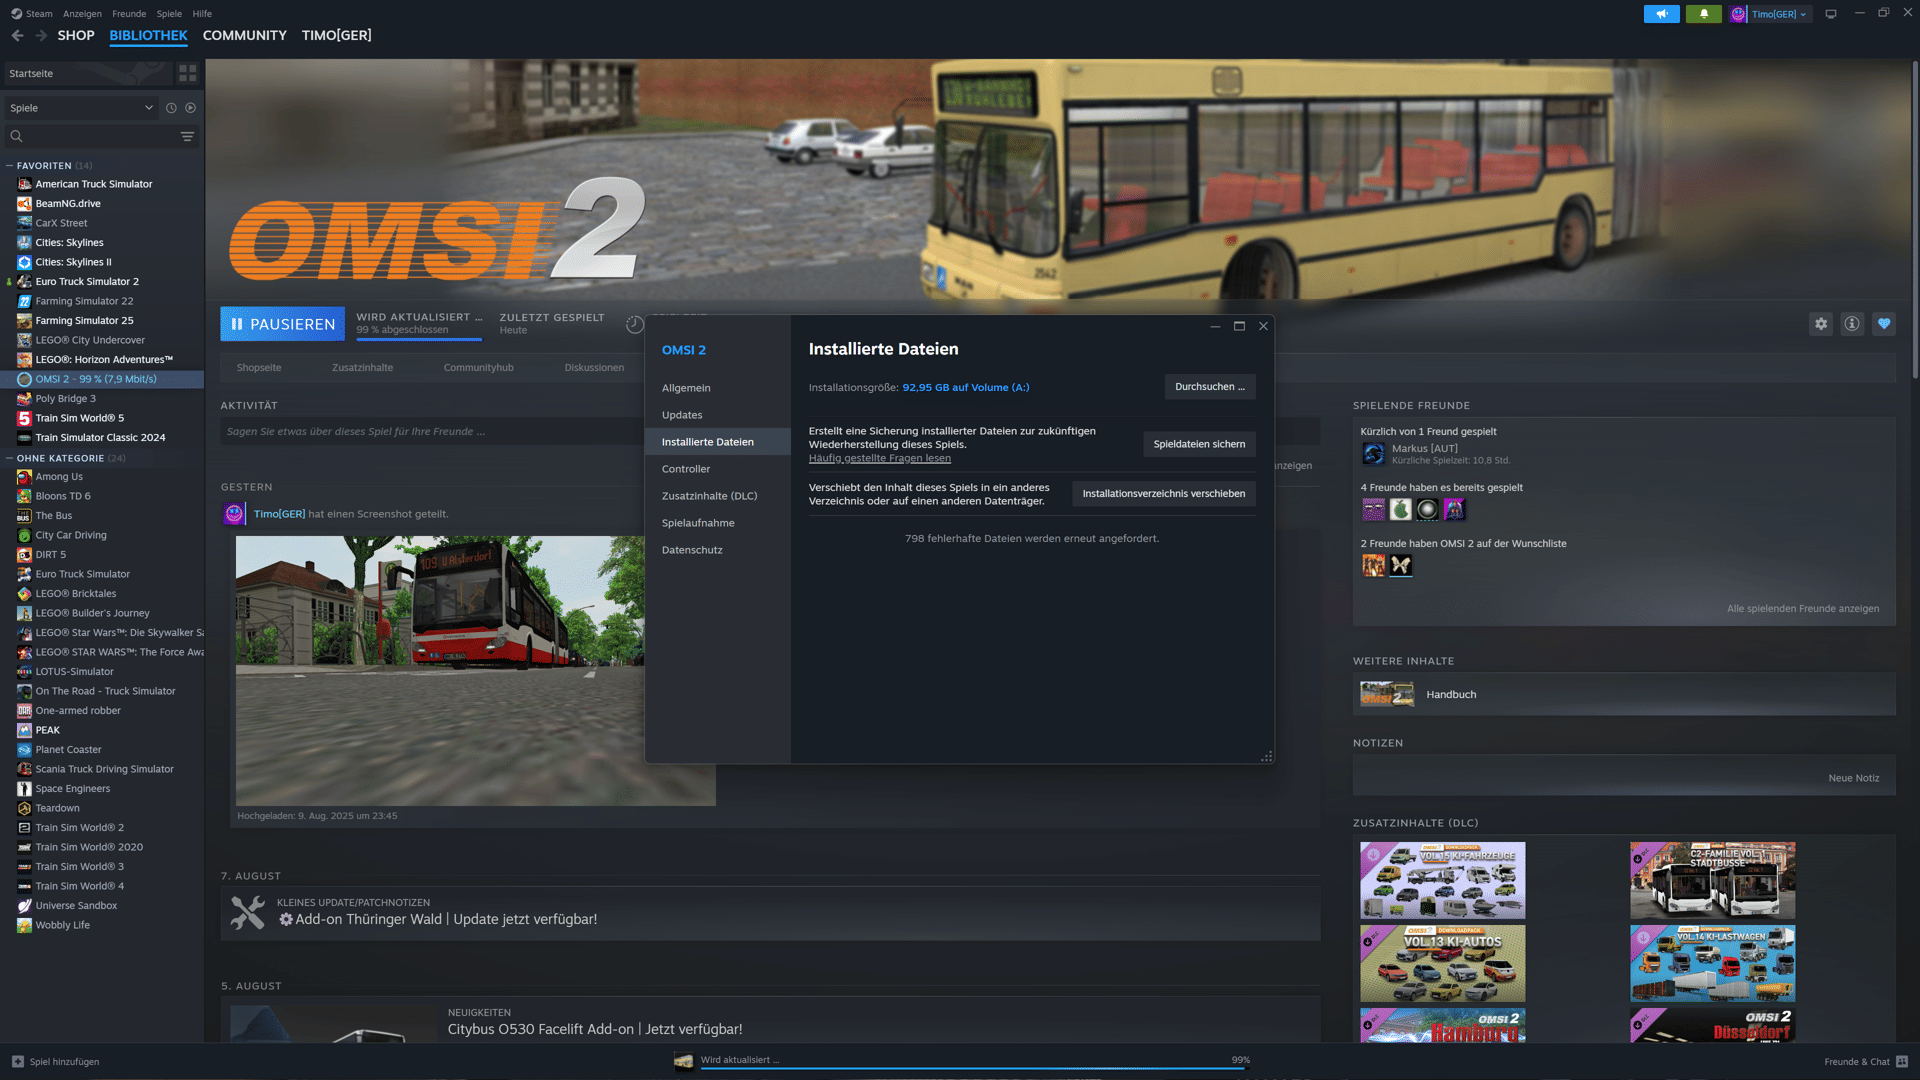
Task: Open the Häufig gestellte Fragen lesen link
Action: 879,458
